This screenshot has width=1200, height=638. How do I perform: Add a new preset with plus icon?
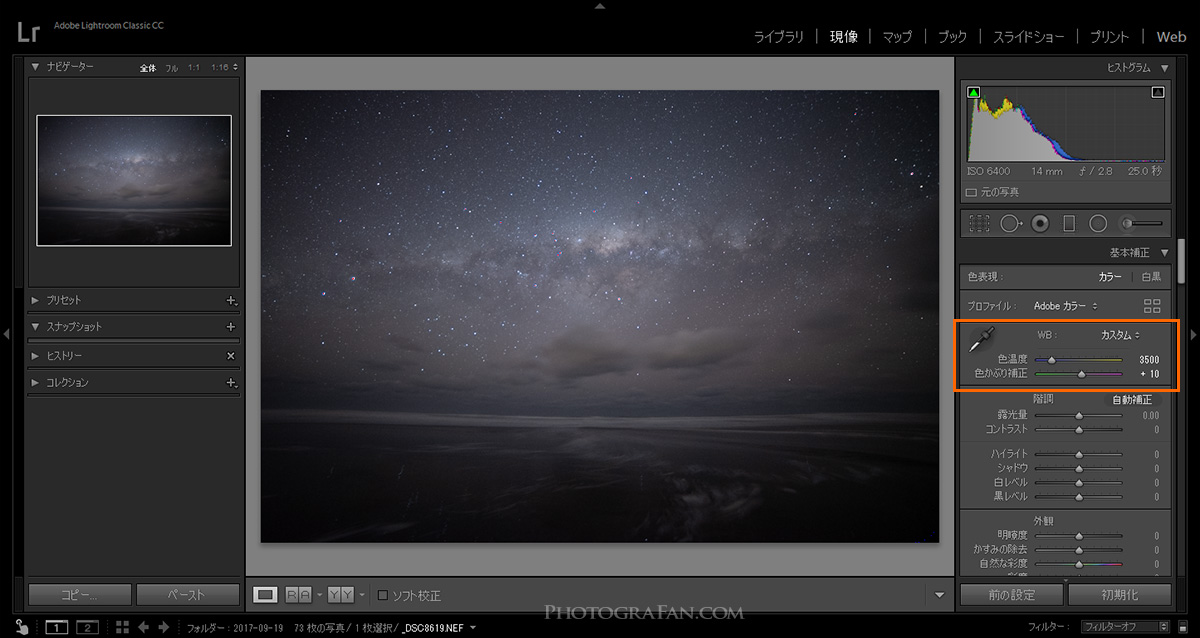pos(231,300)
